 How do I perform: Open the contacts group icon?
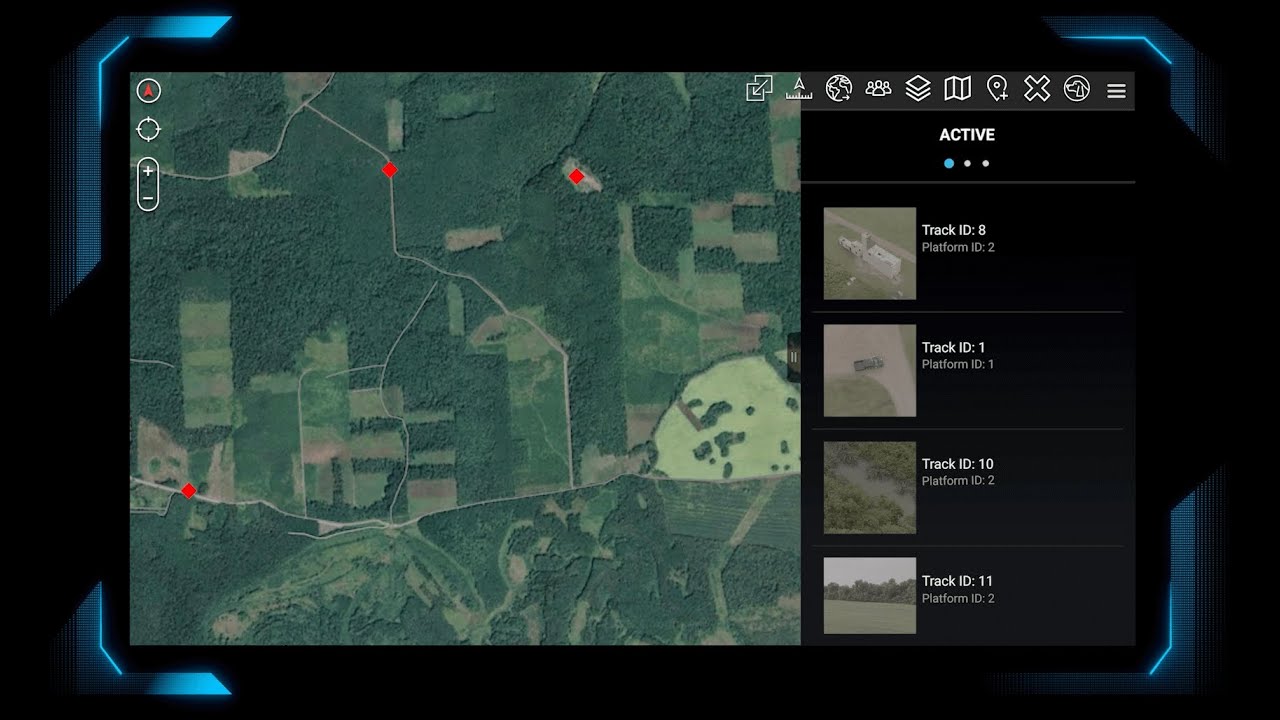point(878,89)
